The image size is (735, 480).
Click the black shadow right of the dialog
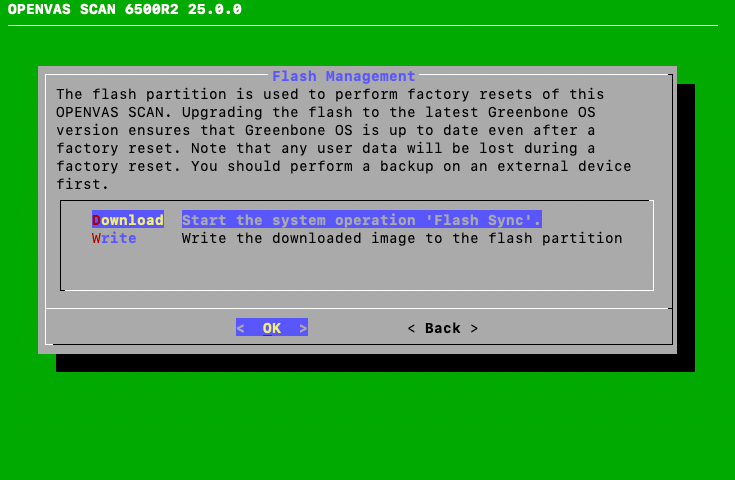pyautogui.click(x=685, y=220)
